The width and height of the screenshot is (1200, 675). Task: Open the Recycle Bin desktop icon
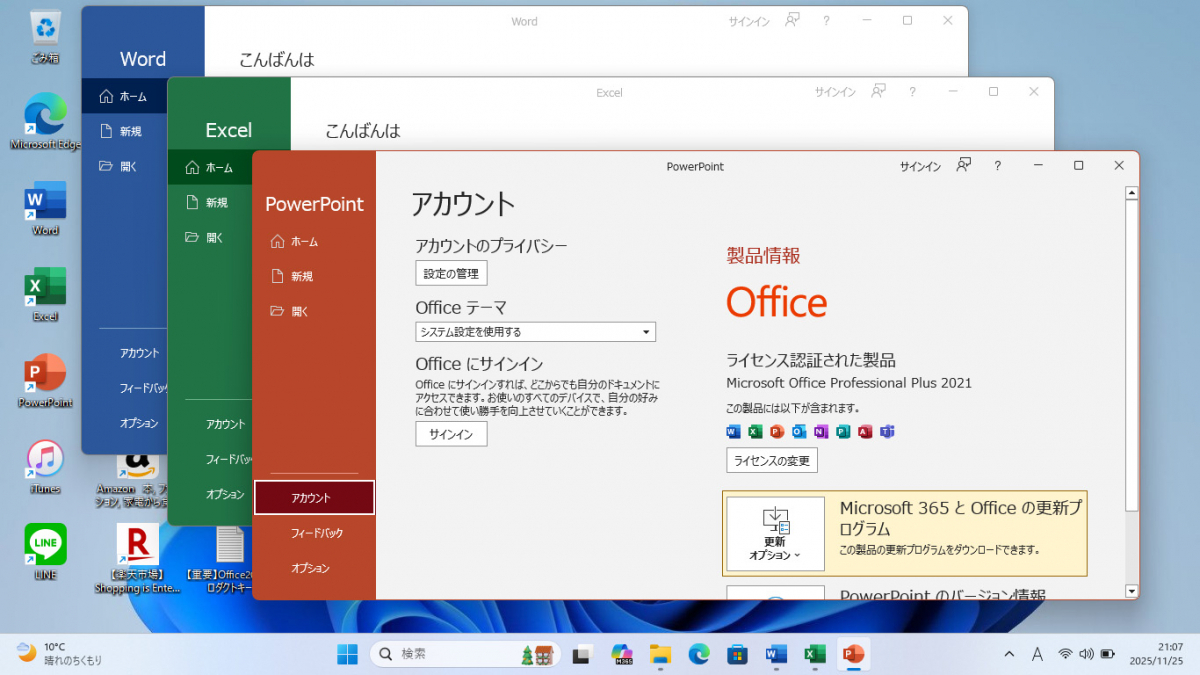click(45, 35)
